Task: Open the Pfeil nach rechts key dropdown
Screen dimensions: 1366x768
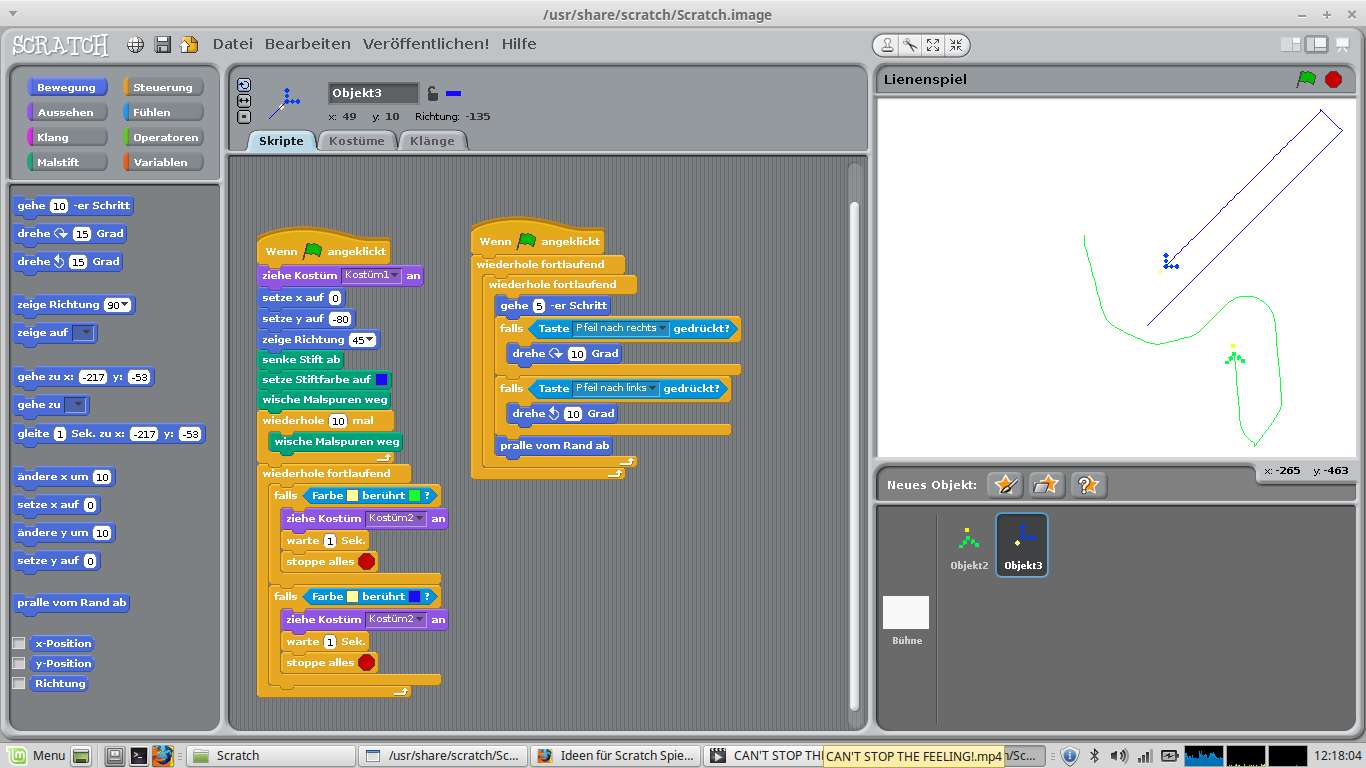Action: click(x=620, y=328)
